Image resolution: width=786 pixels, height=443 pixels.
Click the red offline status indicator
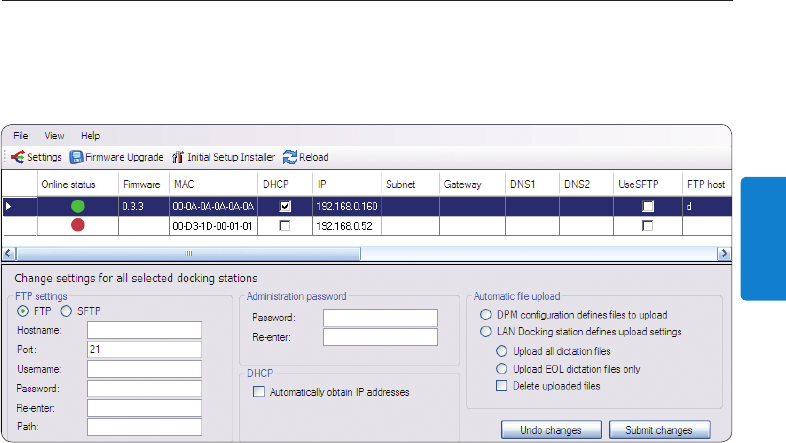(x=77, y=226)
